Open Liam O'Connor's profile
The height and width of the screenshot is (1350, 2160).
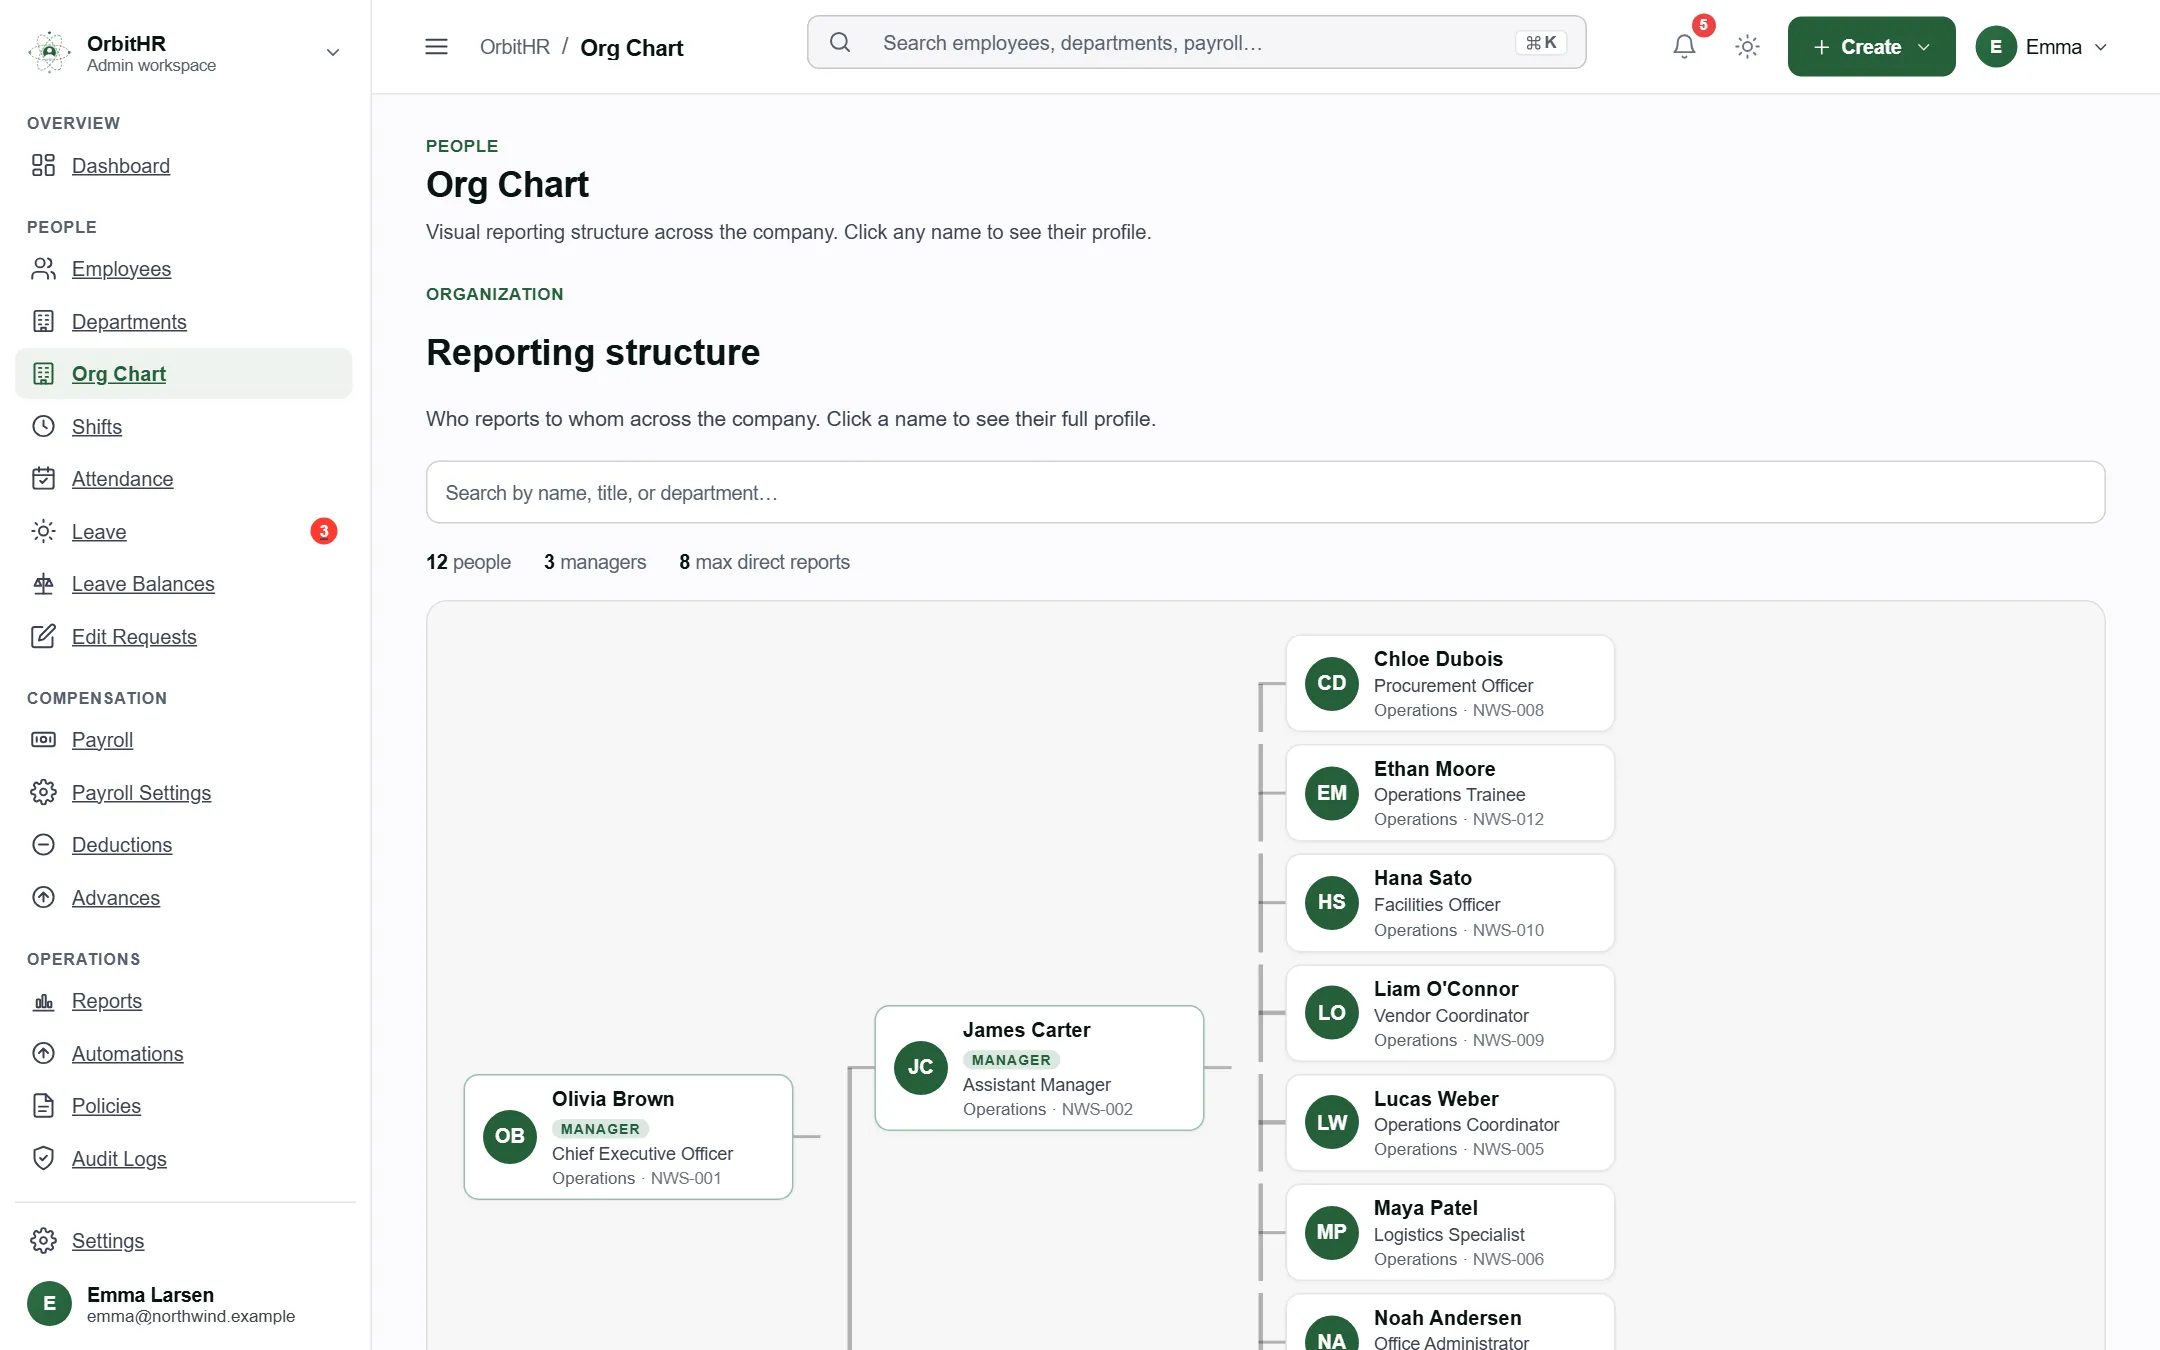pos(1450,1013)
